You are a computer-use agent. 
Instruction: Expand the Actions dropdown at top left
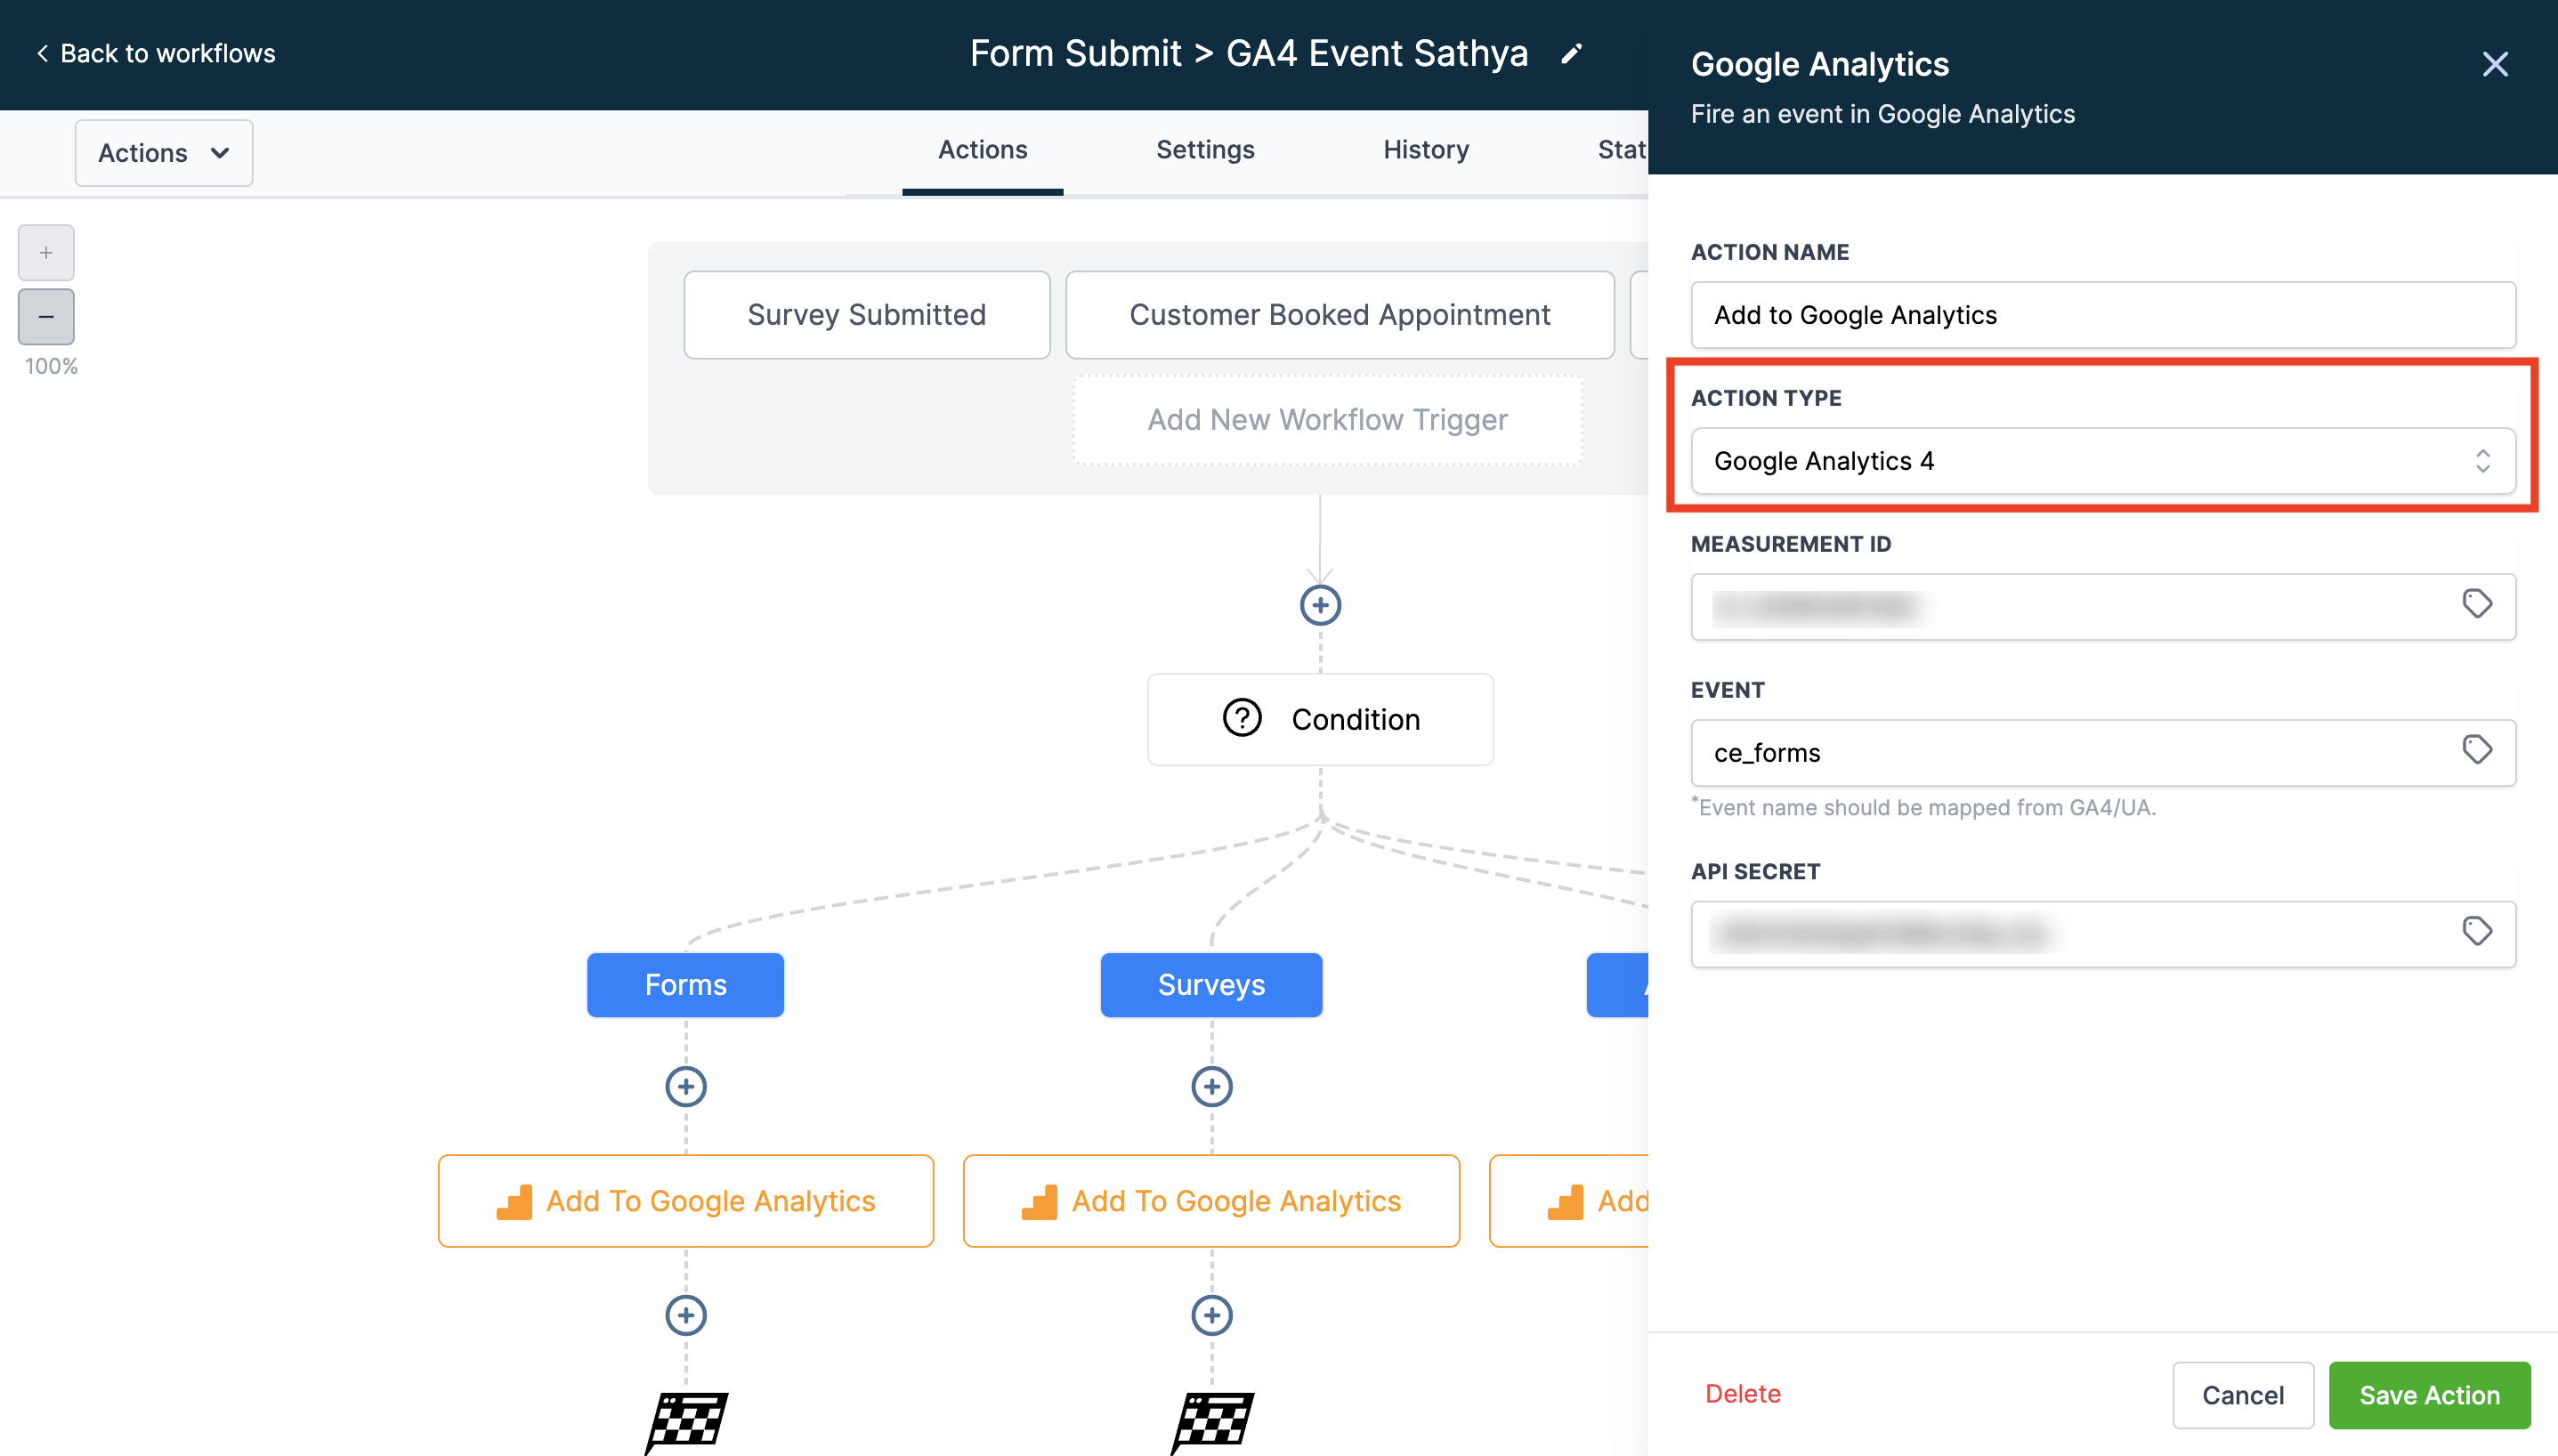click(x=164, y=153)
